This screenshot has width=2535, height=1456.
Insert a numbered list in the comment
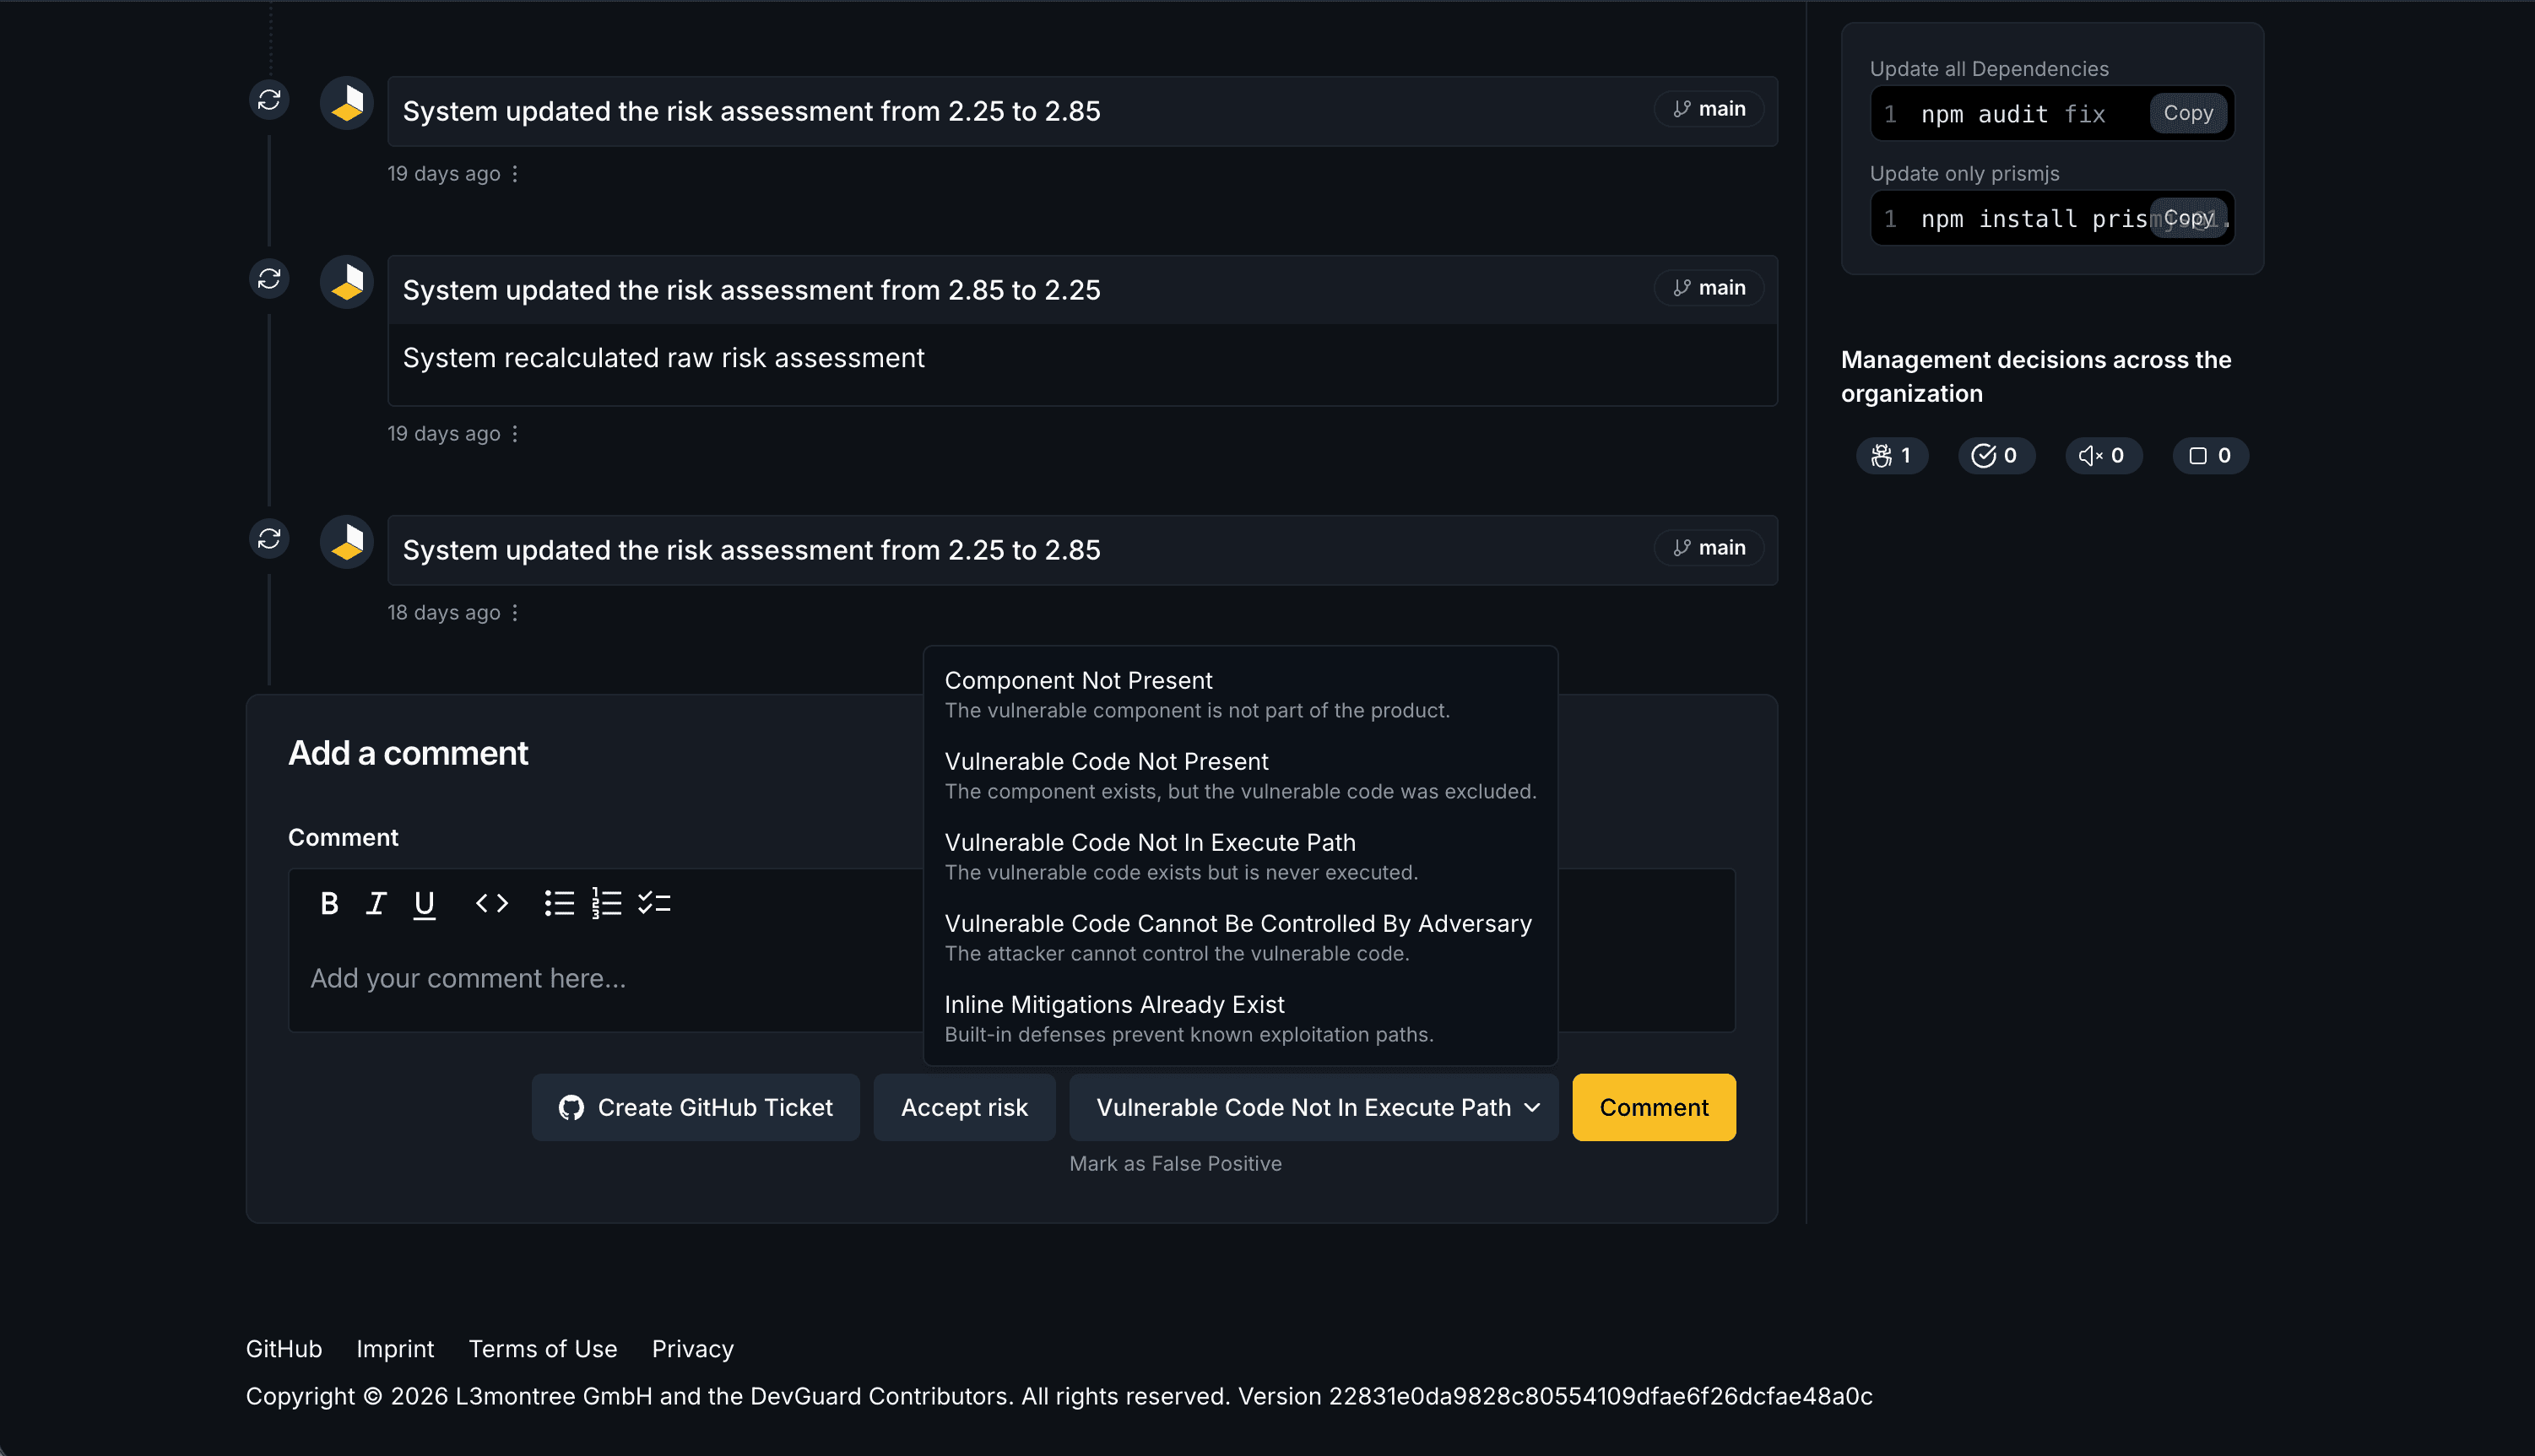(x=606, y=903)
